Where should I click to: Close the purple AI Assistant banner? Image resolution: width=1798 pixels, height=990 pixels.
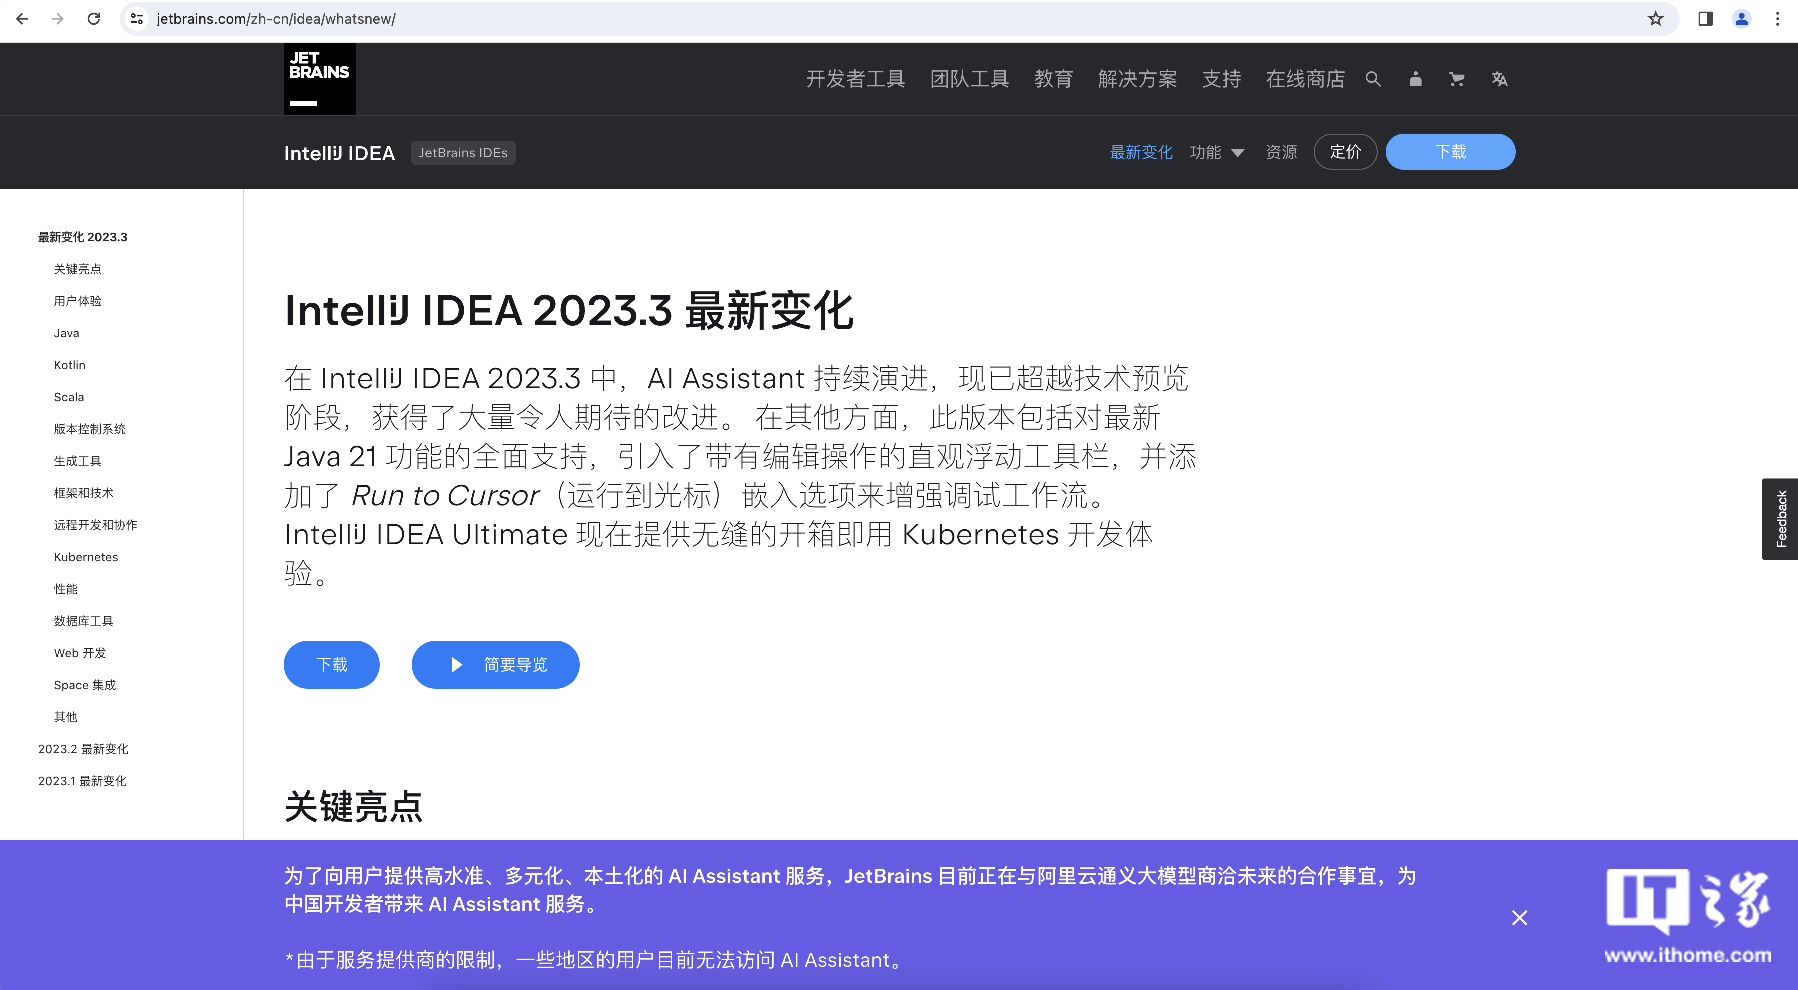pyautogui.click(x=1519, y=918)
